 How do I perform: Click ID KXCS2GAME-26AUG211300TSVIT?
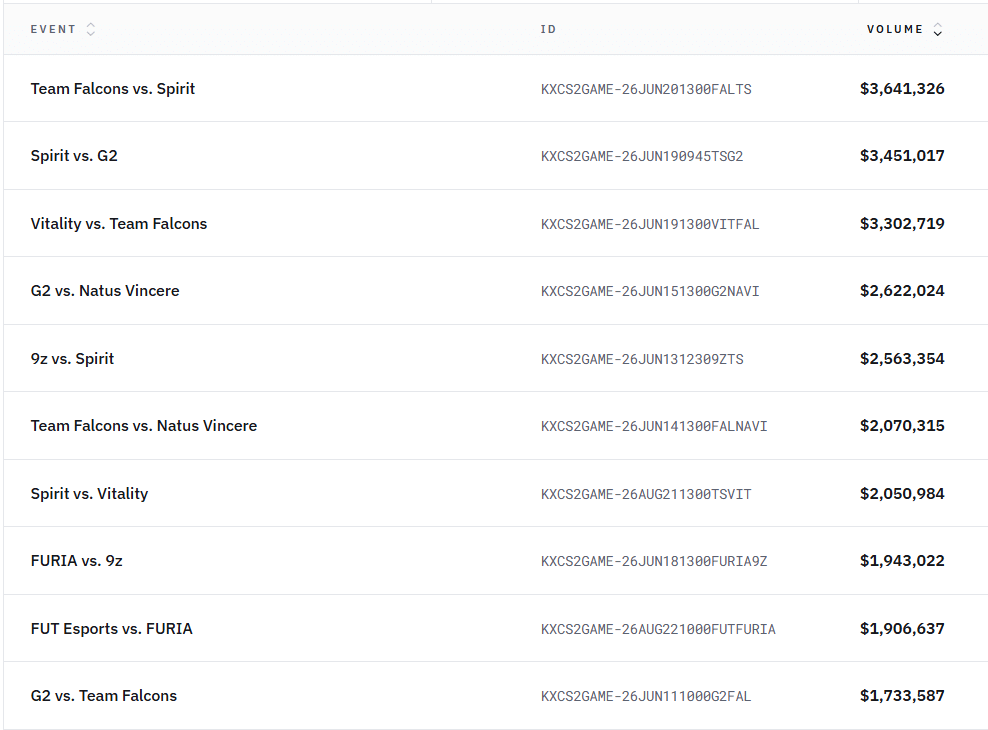pos(646,494)
